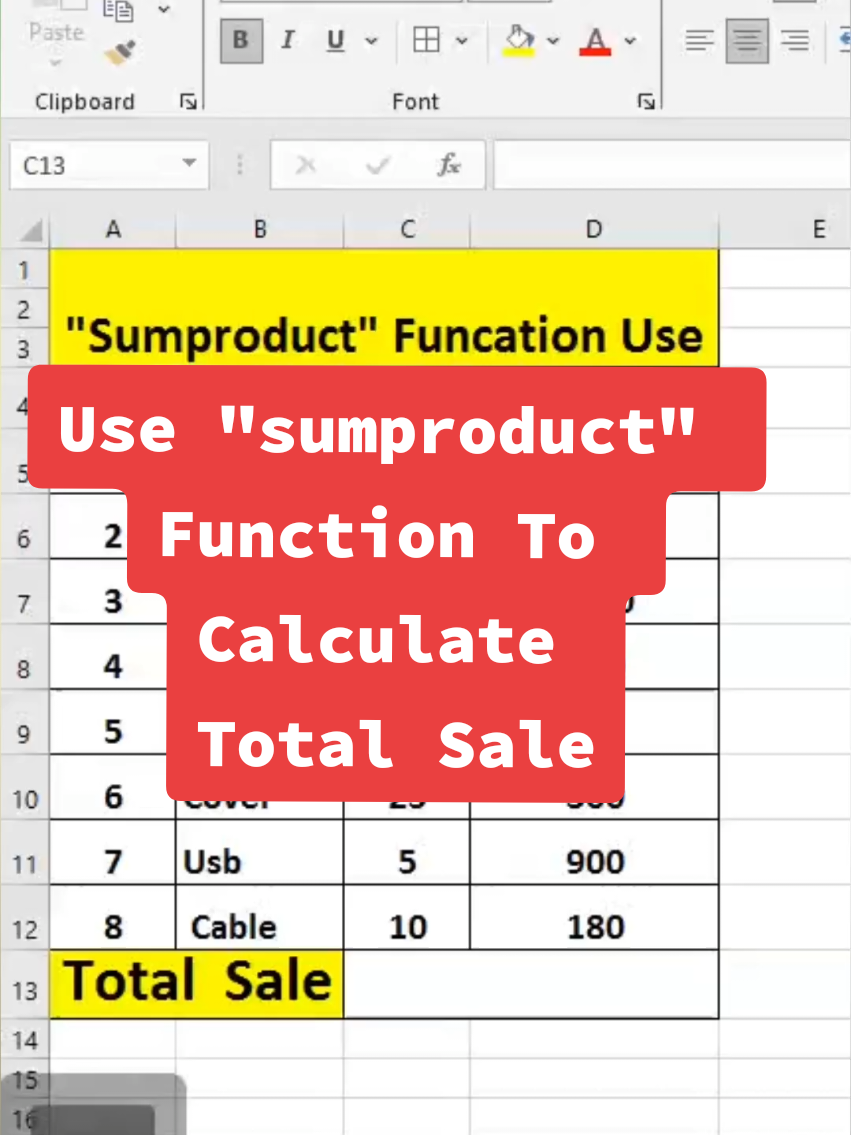The width and height of the screenshot is (851, 1135).
Task: Select serial number cell 7
Action: tap(113, 853)
